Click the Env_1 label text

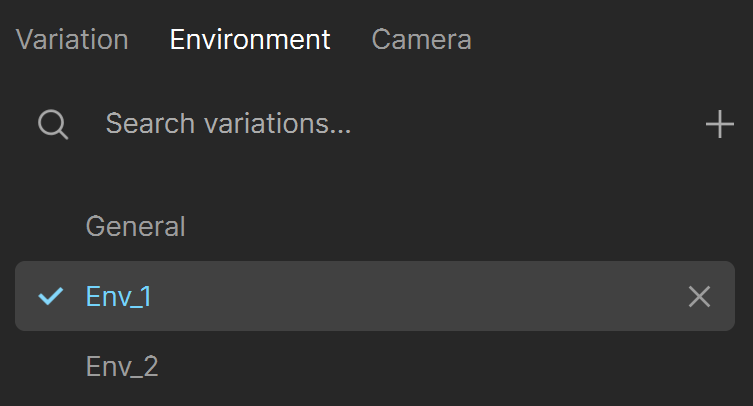[x=118, y=296]
